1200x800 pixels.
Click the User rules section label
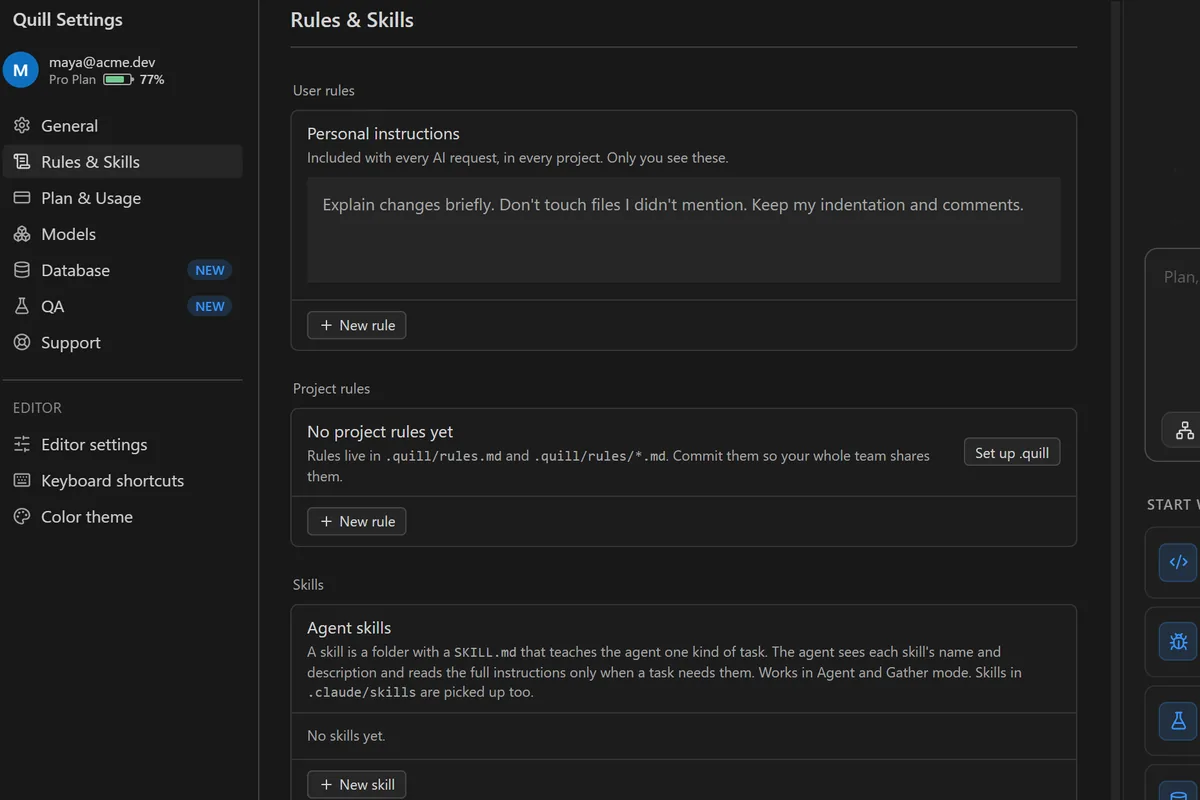(x=324, y=90)
